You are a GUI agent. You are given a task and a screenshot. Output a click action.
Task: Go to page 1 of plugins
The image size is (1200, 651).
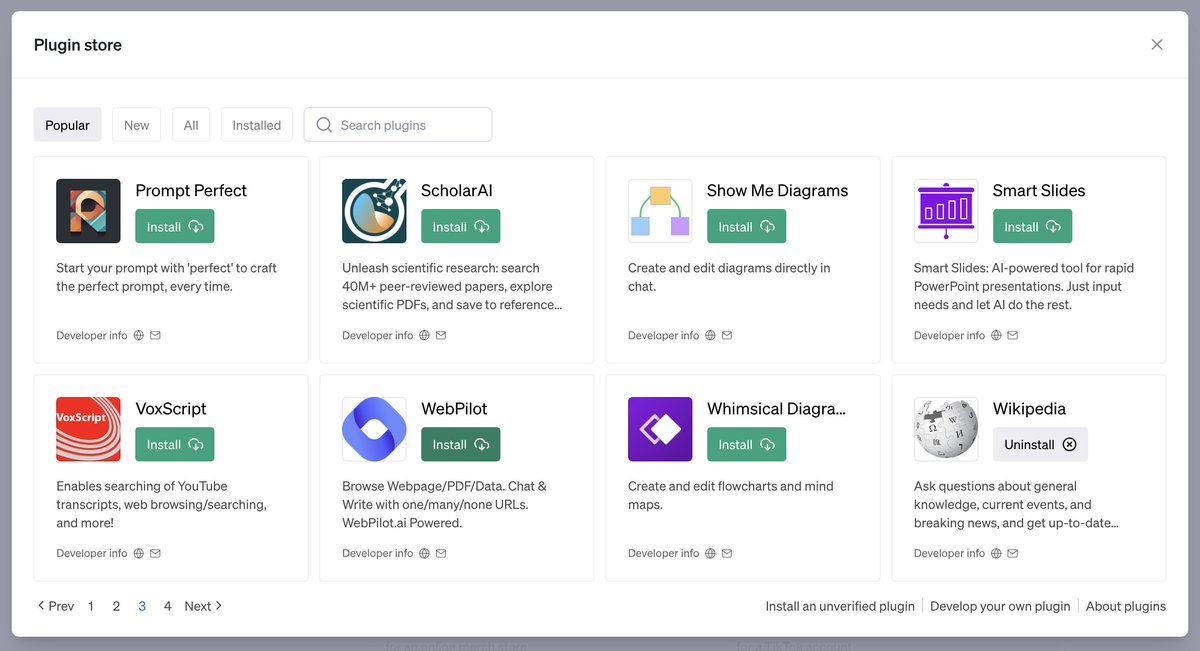91,606
